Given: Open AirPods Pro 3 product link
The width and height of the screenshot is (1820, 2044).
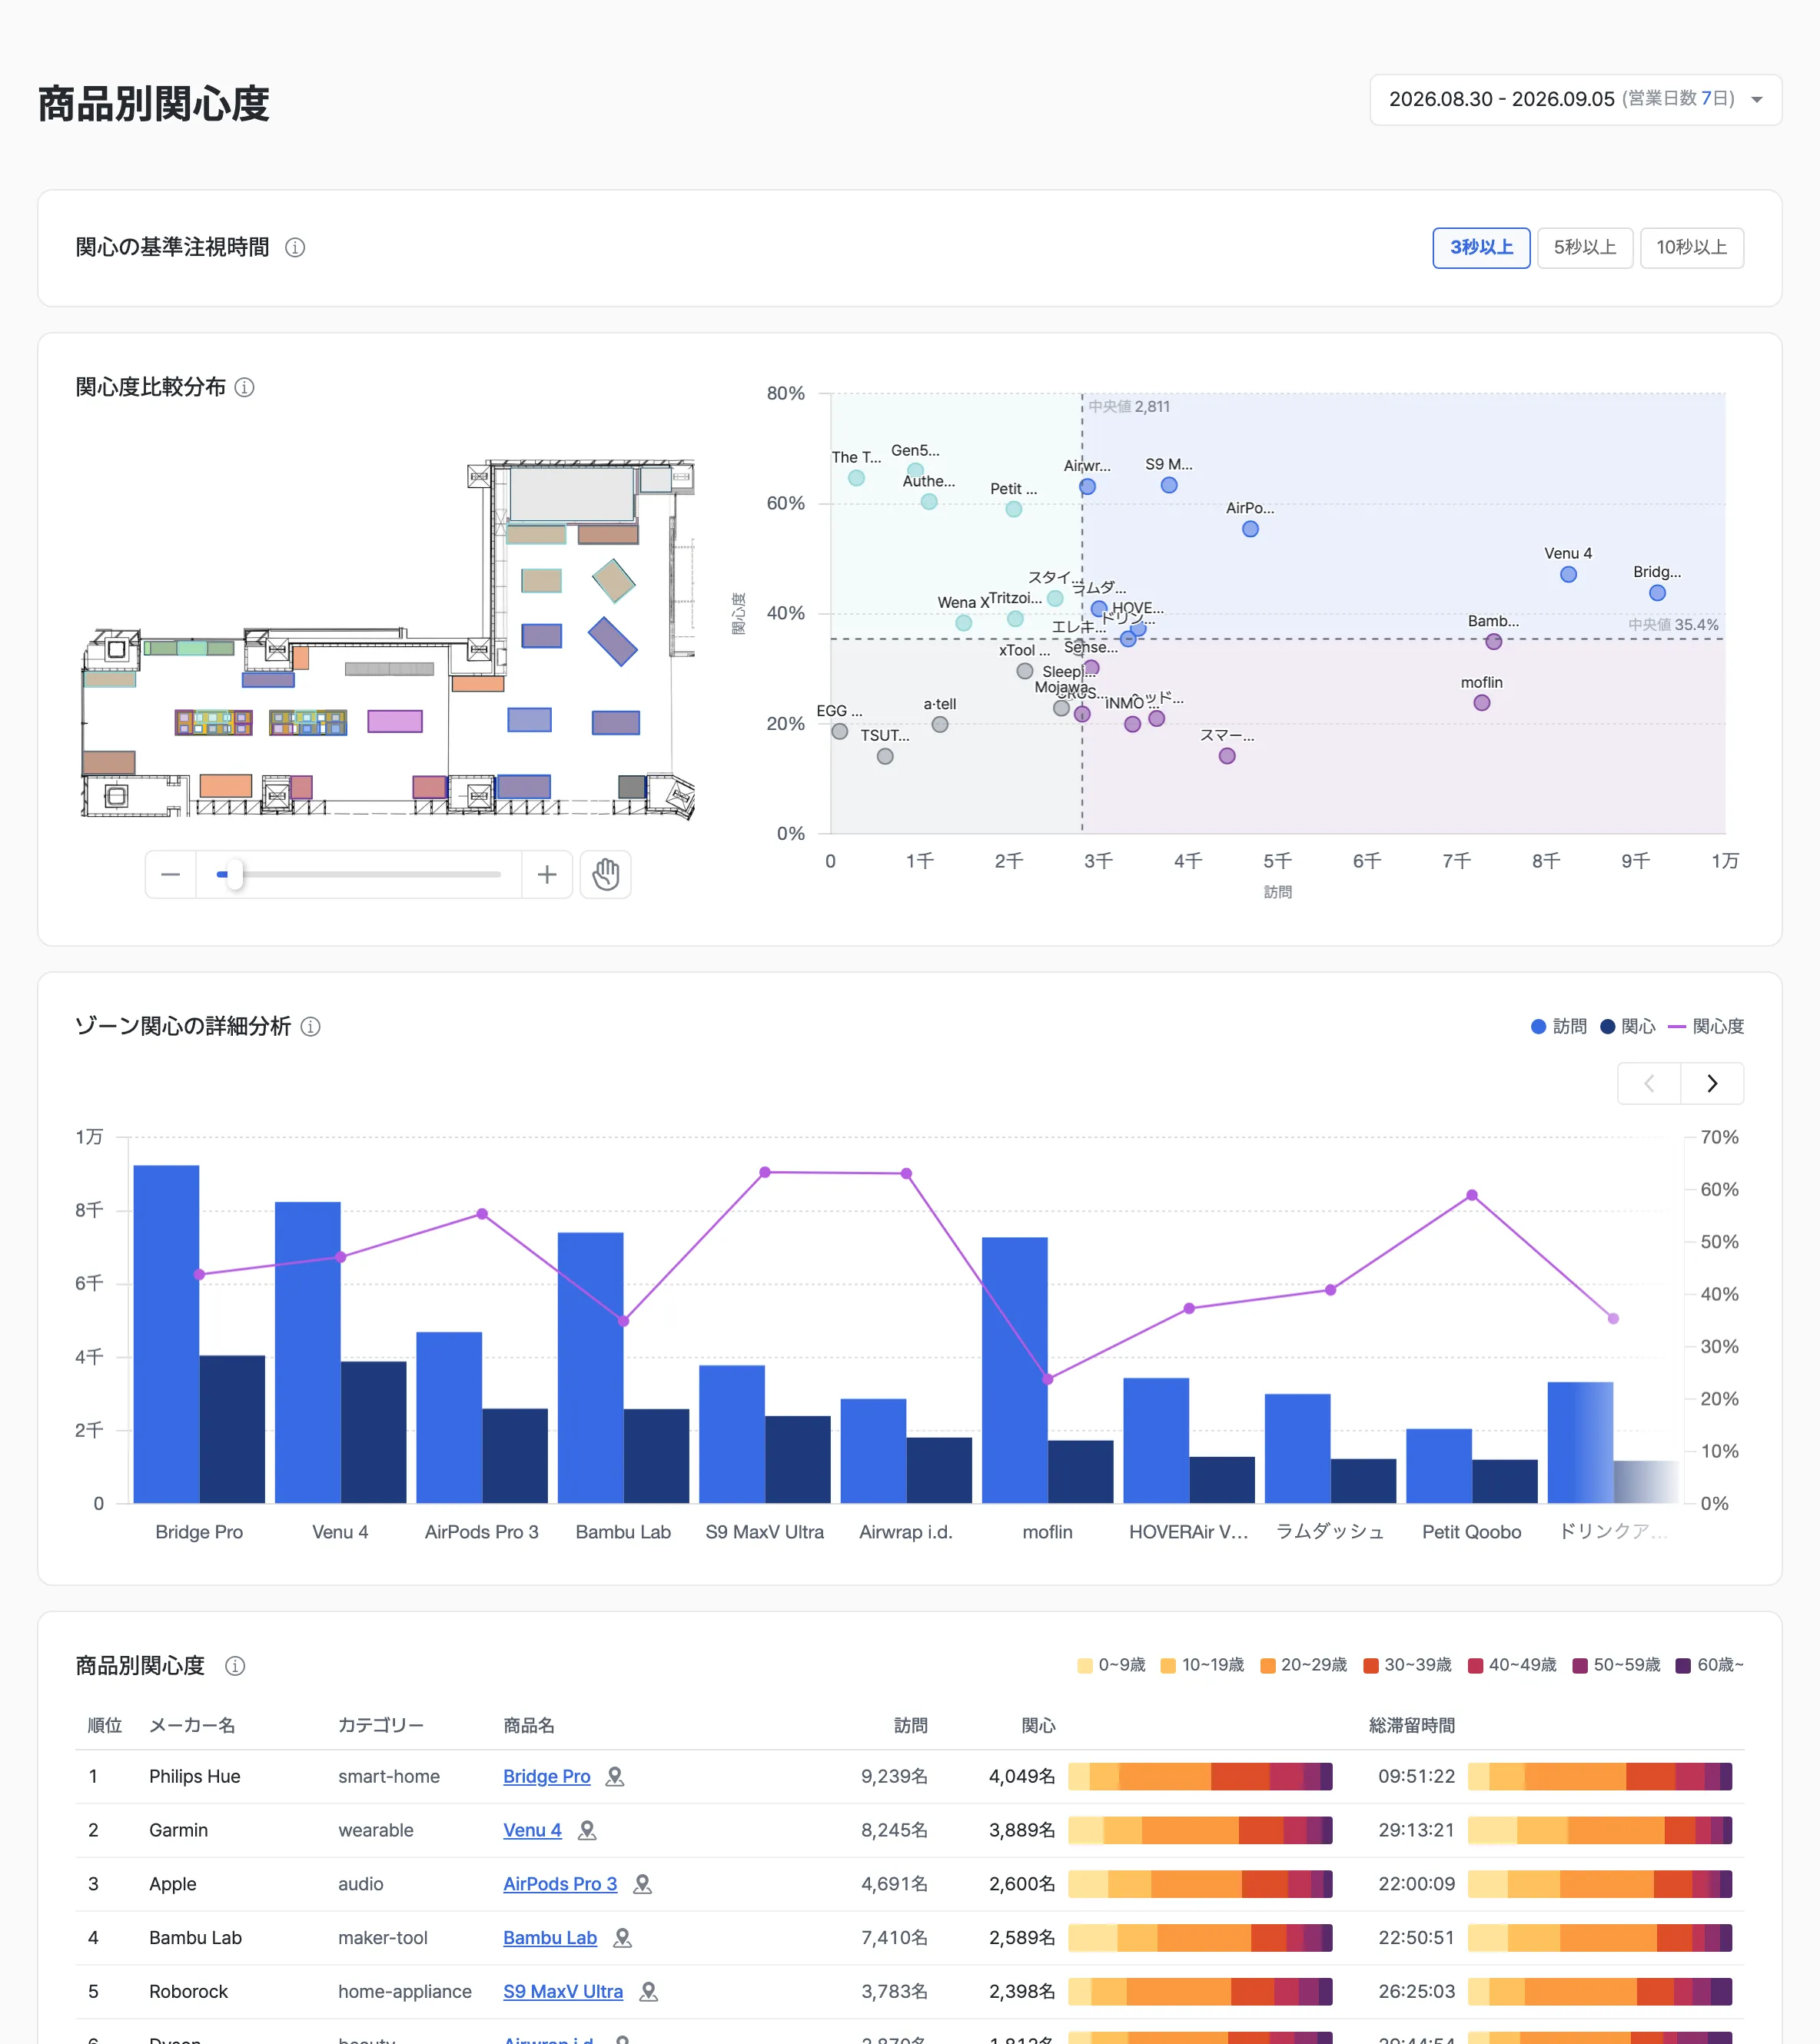Looking at the screenshot, I should 560,1885.
